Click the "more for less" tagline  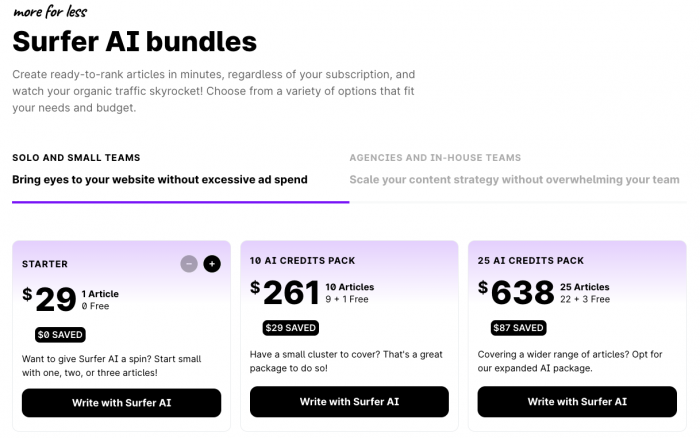[x=50, y=12]
